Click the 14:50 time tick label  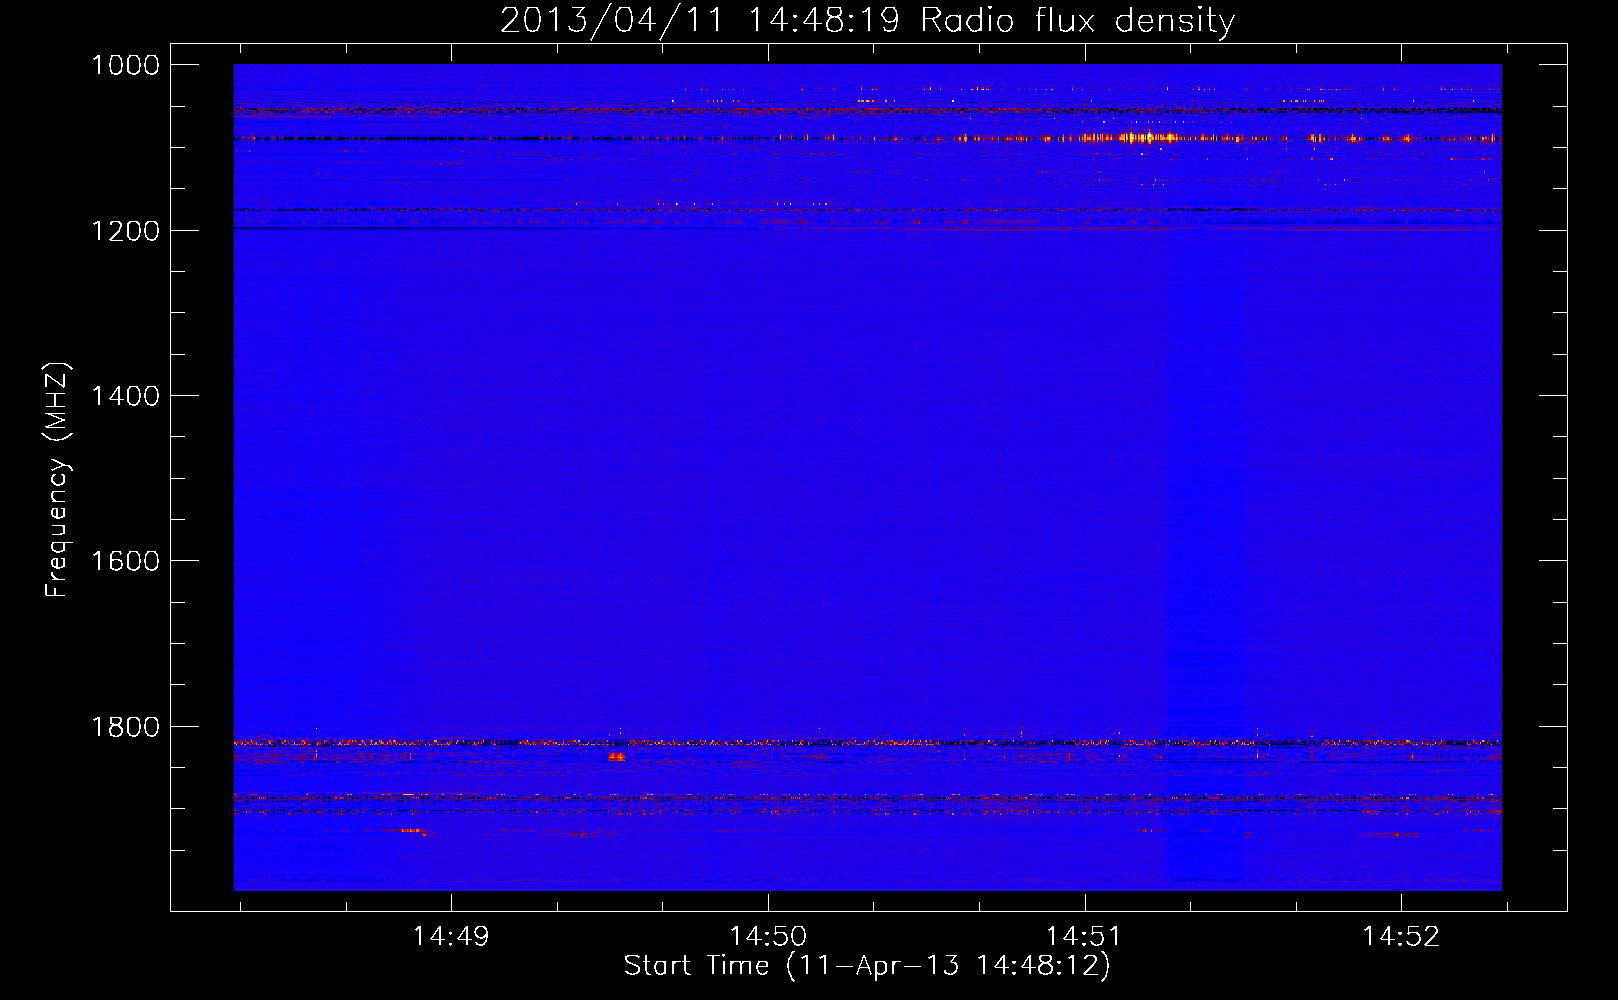[768, 936]
